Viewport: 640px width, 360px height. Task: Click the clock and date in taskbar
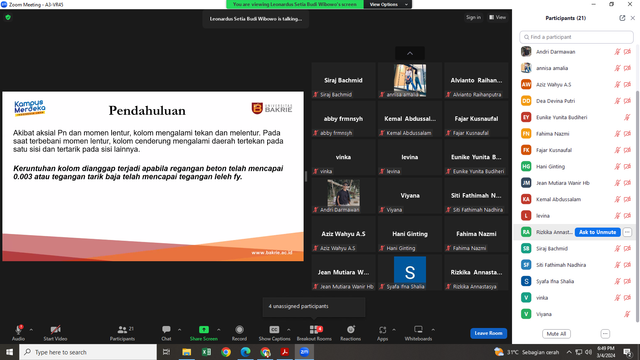[x=606, y=352]
